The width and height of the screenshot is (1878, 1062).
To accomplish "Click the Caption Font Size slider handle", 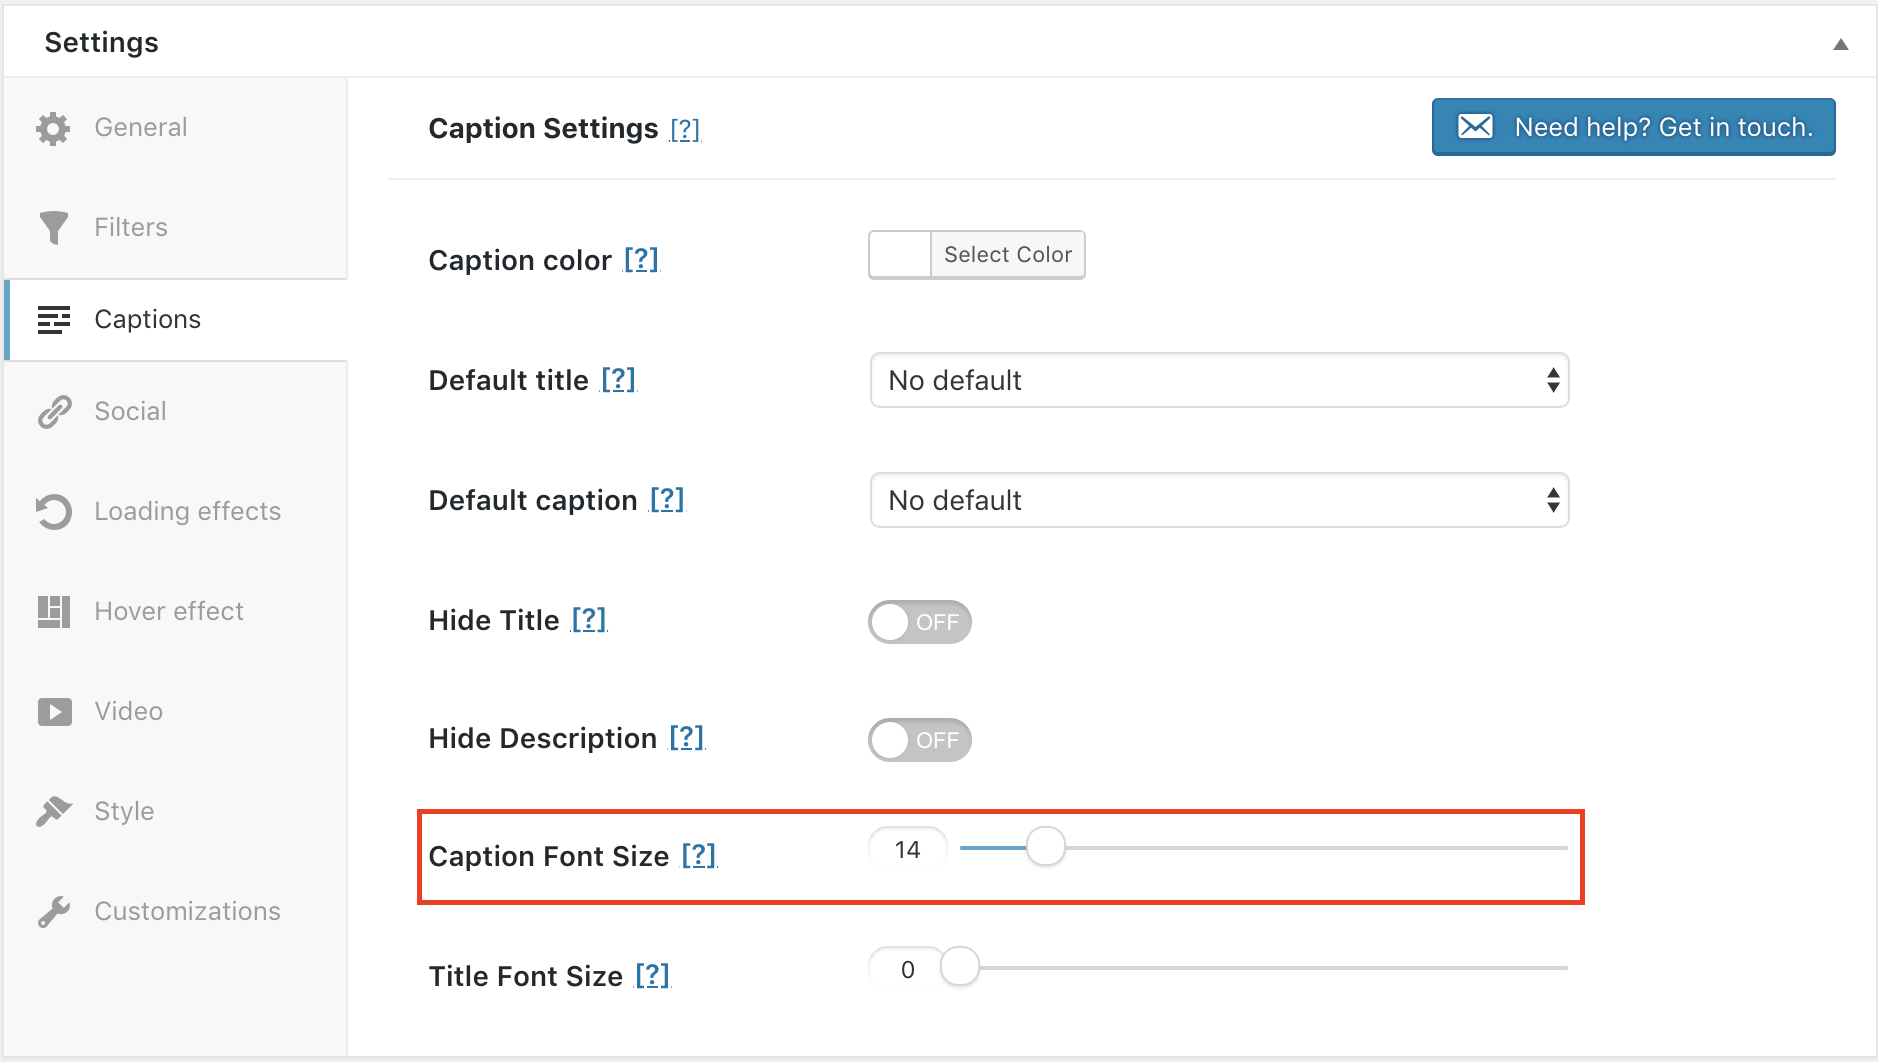I will (x=1045, y=847).
